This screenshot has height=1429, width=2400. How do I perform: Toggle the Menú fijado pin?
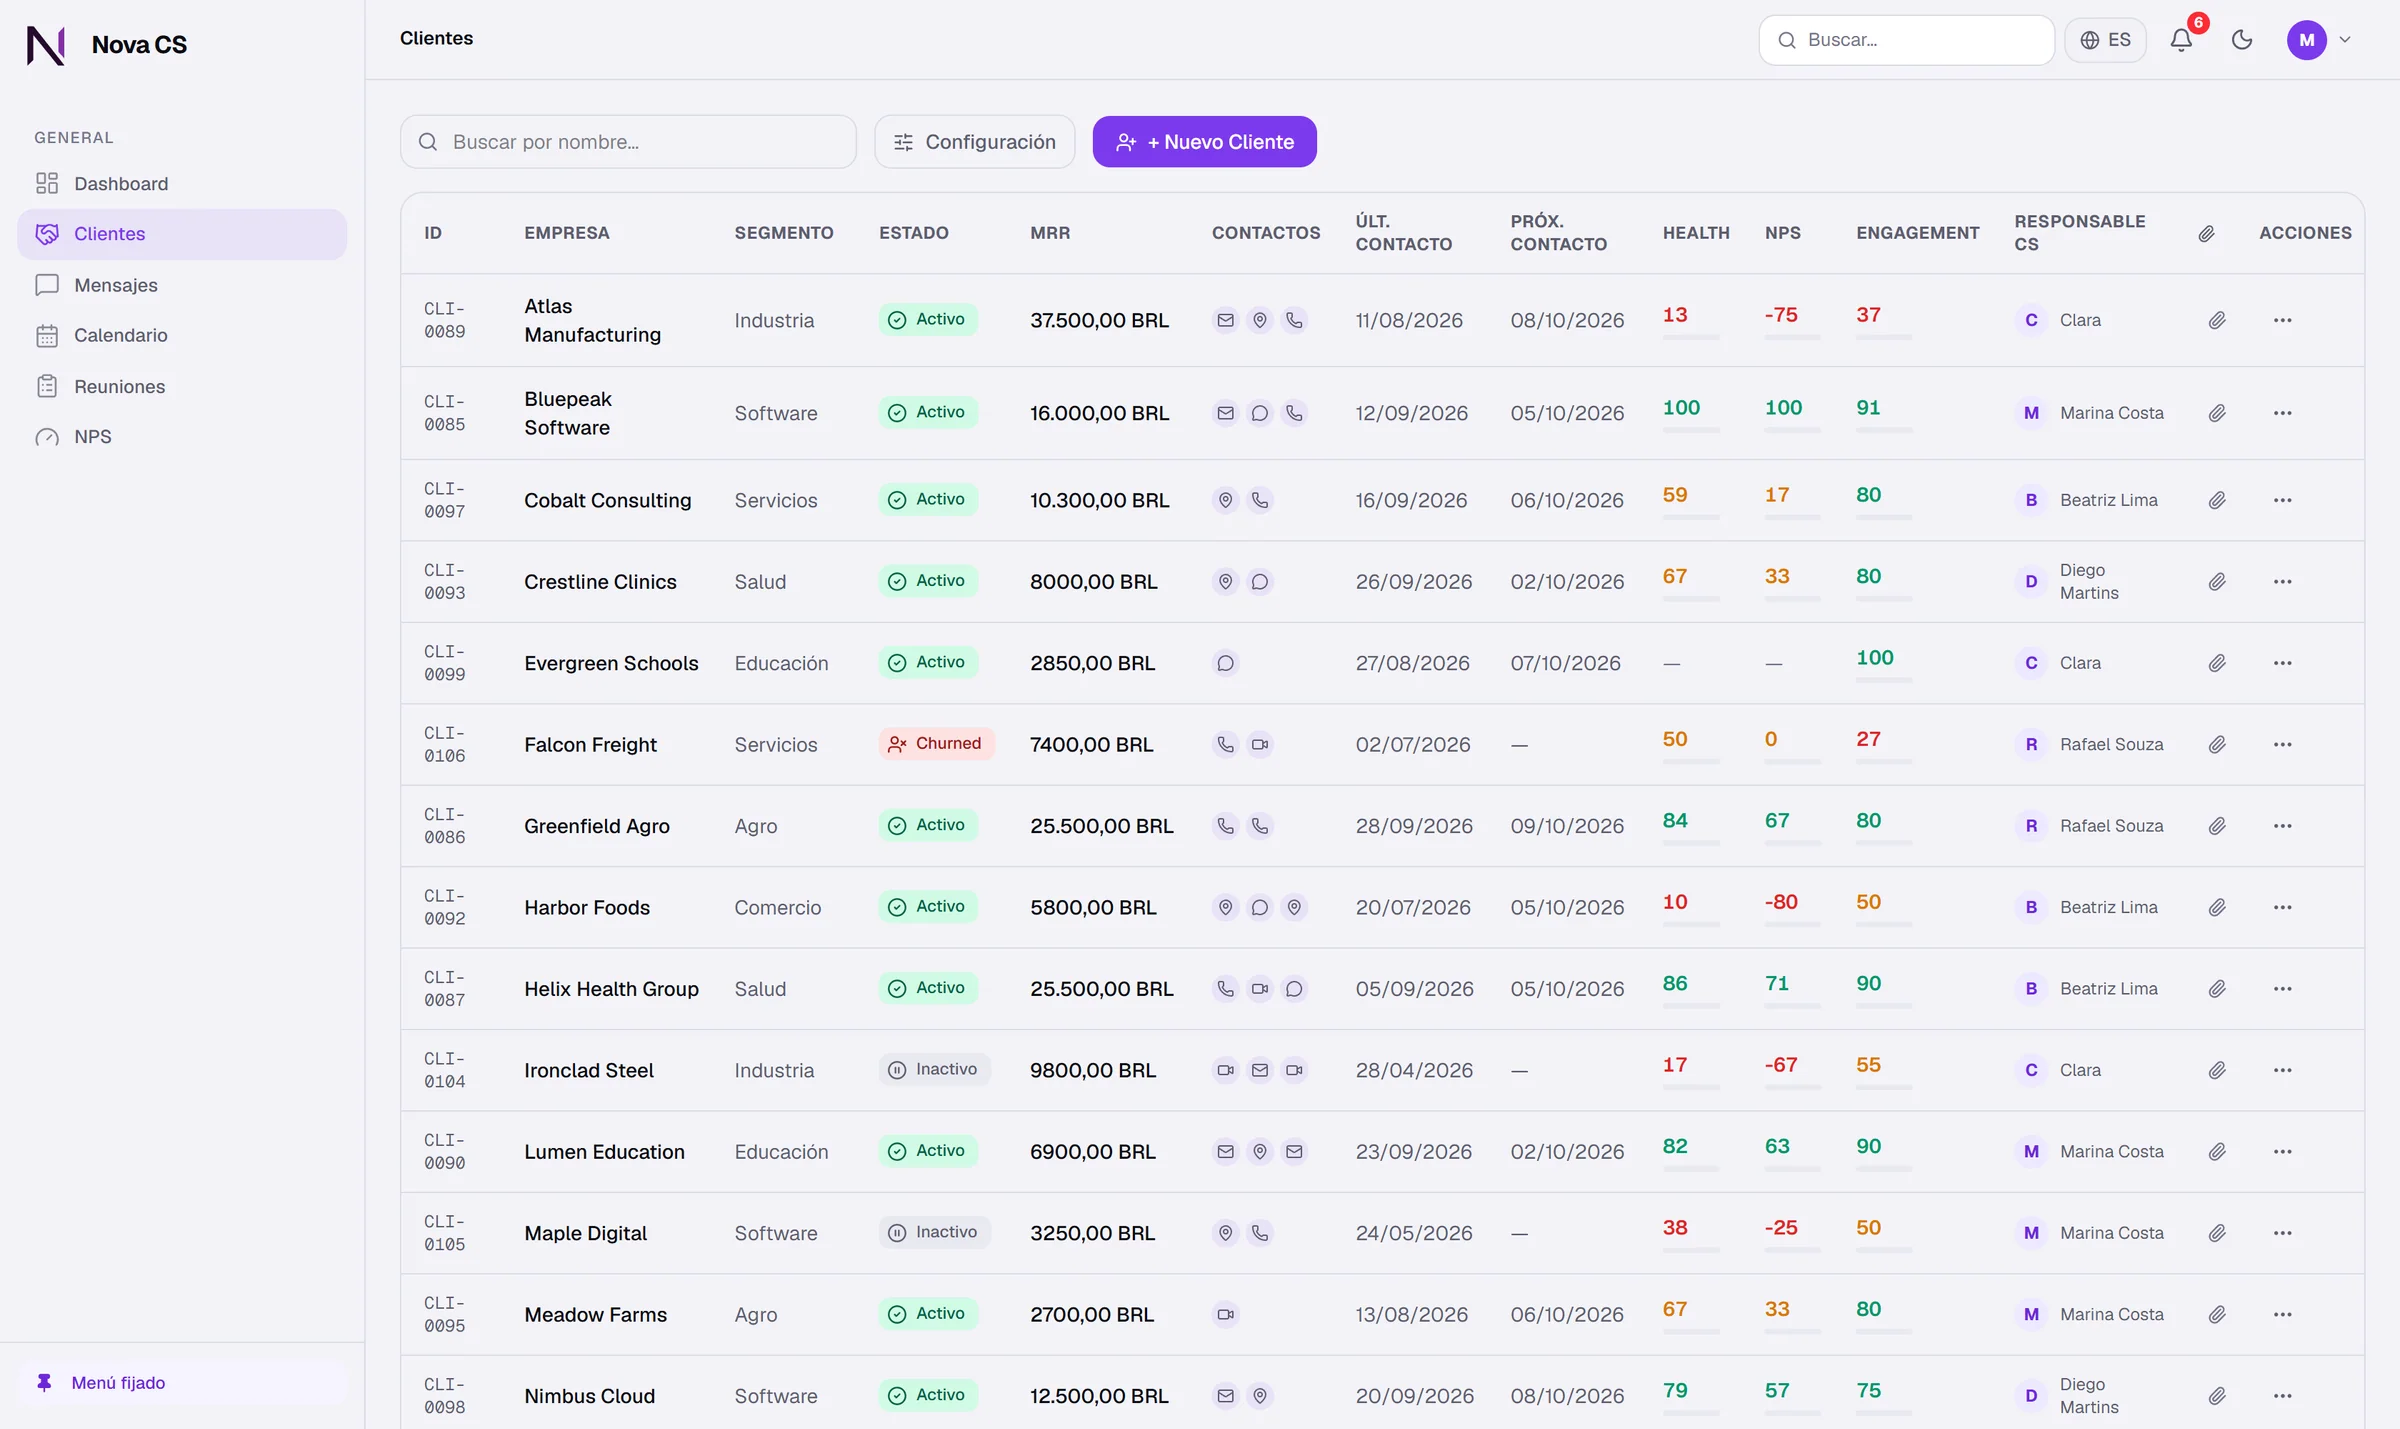pos(182,1383)
